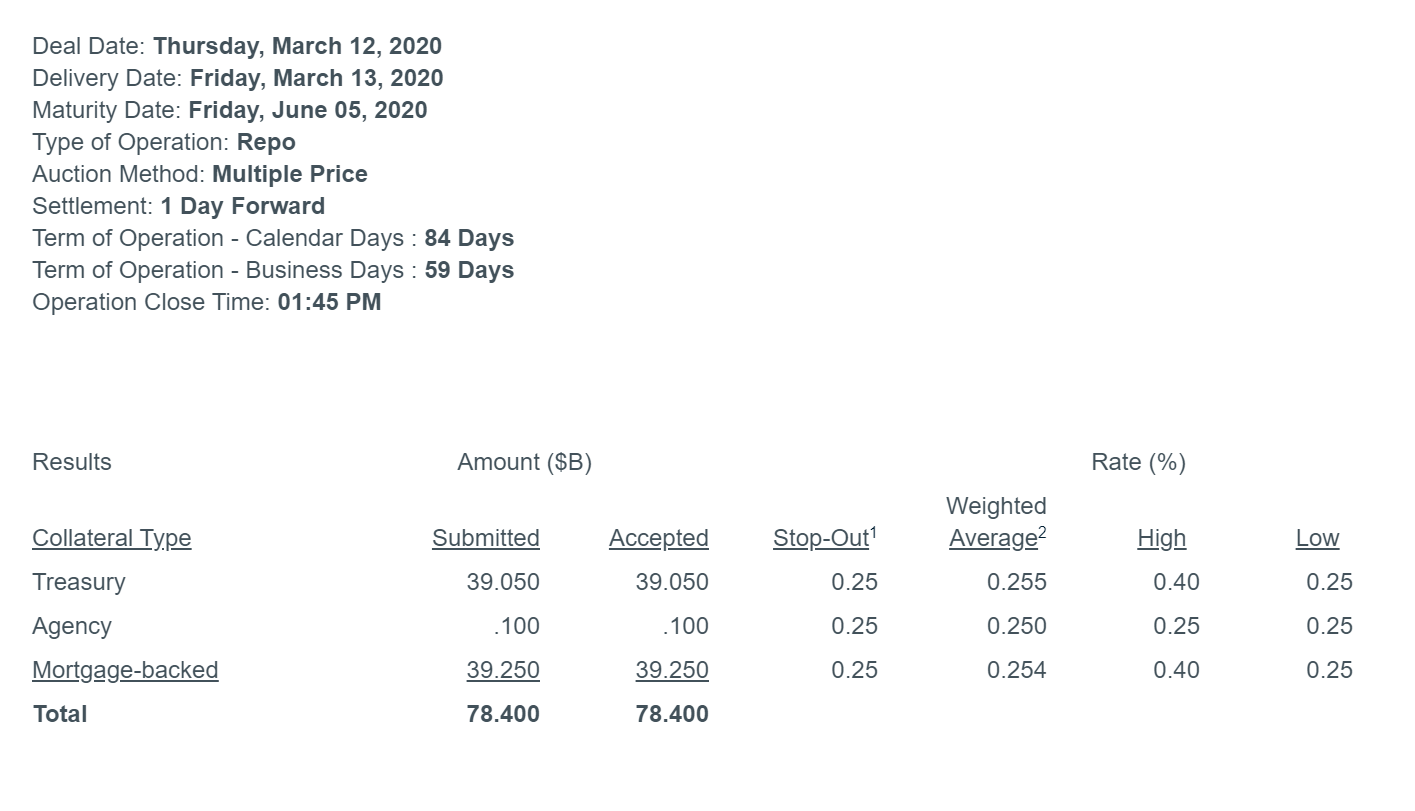The width and height of the screenshot is (1415, 811).
Task: Select the Treasury row label
Action: [79, 582]
